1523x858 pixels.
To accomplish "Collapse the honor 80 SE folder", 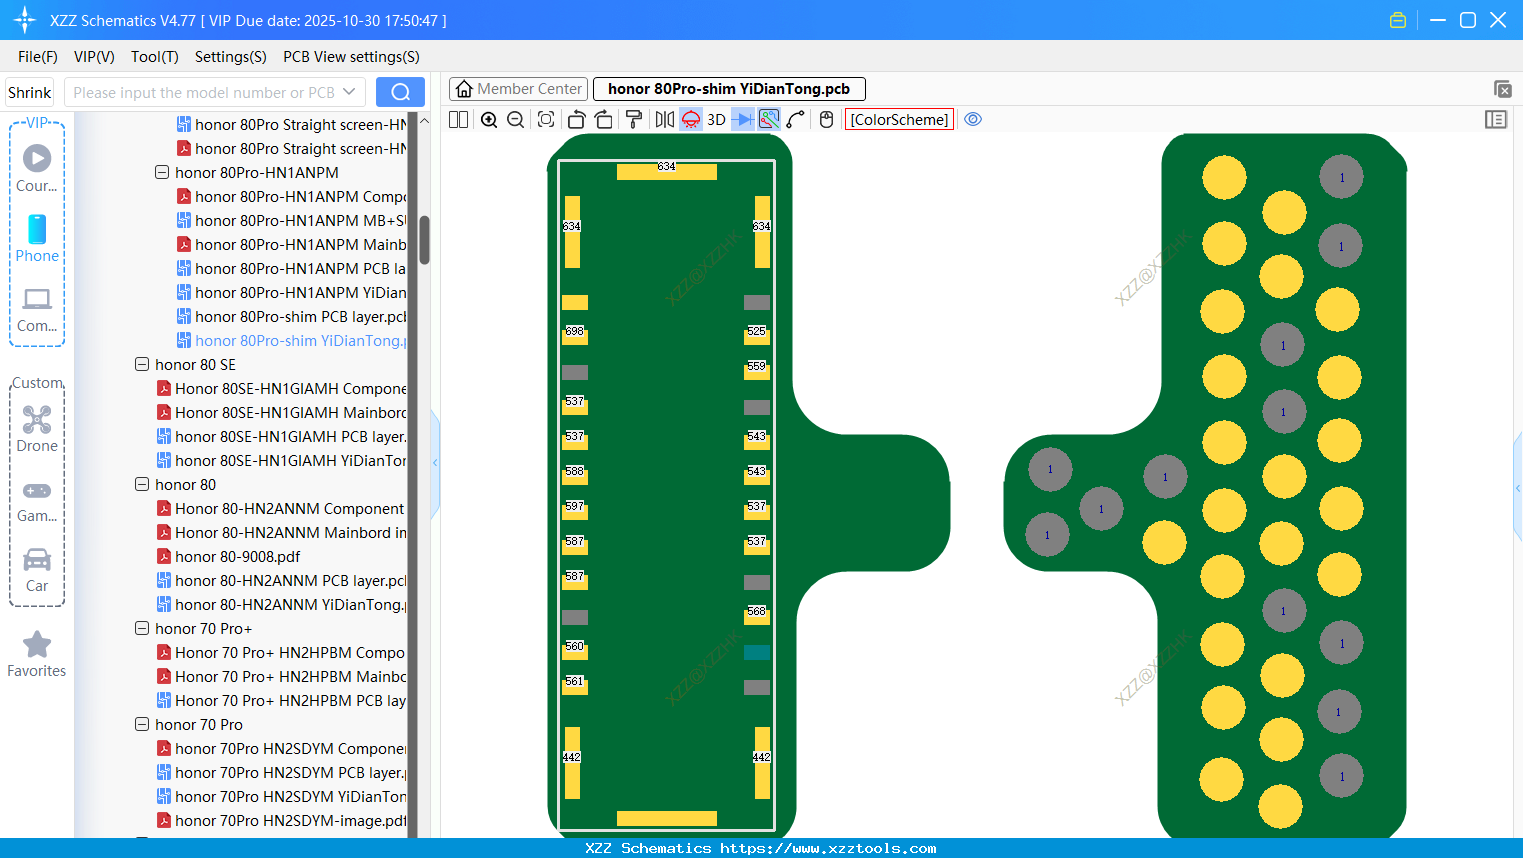I will click(142, 364).
